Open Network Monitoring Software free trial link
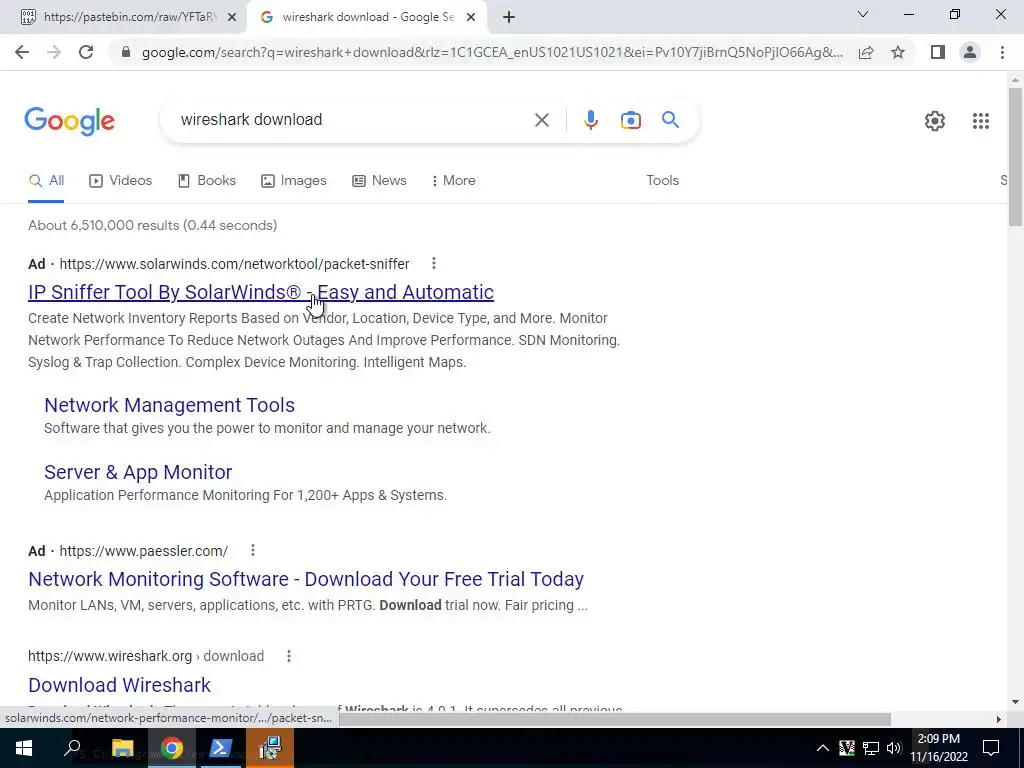The width and height of the screenshot is (1024, 768). pyautogui.click(x=306, y=579)
